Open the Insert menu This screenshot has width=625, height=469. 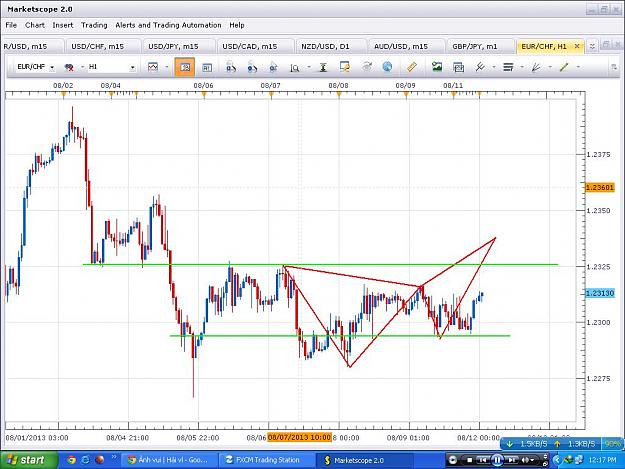pyautogui.click(x=63, y=25)
